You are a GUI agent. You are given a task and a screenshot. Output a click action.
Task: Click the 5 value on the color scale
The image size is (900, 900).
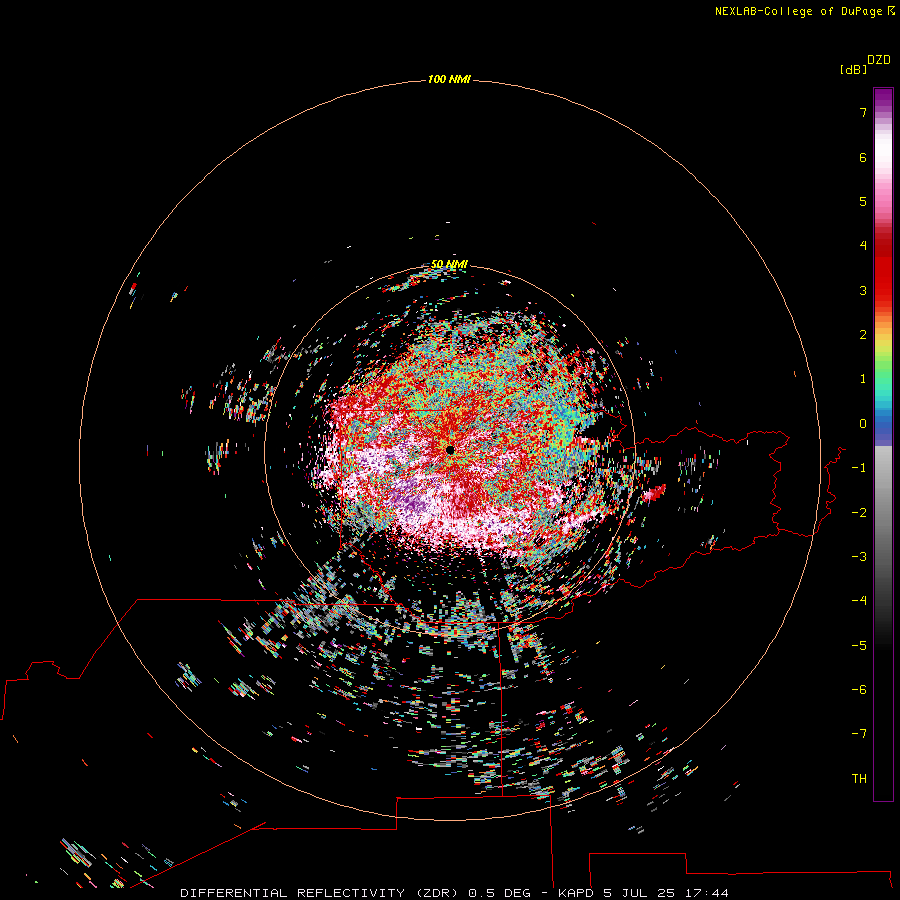click(x=863, y=201)
